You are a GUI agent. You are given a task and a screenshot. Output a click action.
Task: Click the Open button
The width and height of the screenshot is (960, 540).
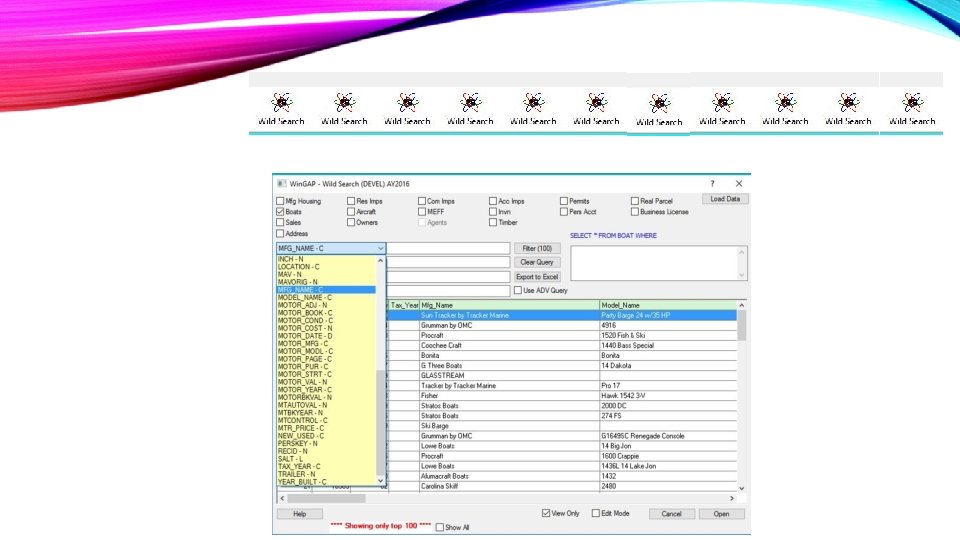point(721,514)
